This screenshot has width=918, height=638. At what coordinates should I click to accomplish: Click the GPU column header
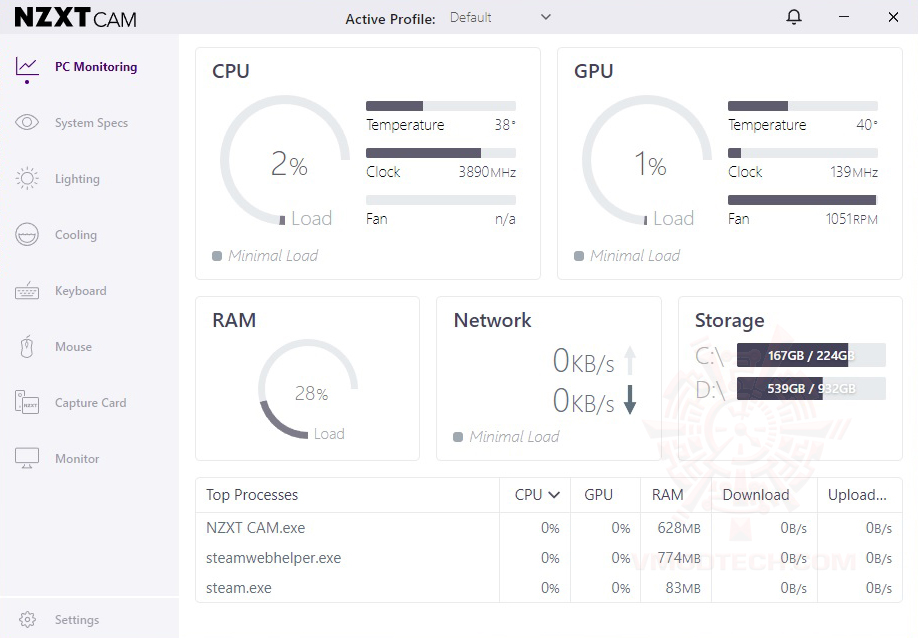coord(598,495)
